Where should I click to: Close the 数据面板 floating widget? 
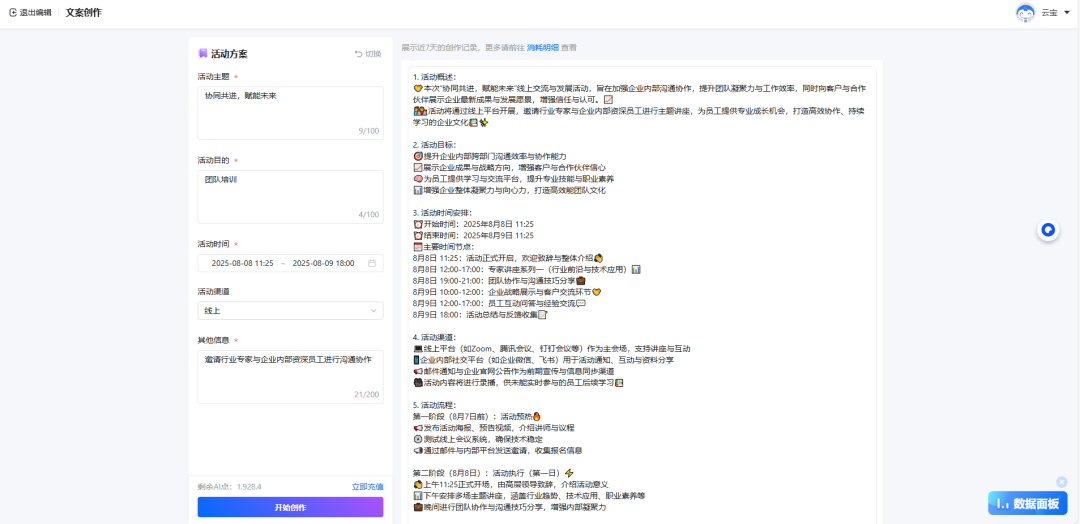coord(1061,481)
